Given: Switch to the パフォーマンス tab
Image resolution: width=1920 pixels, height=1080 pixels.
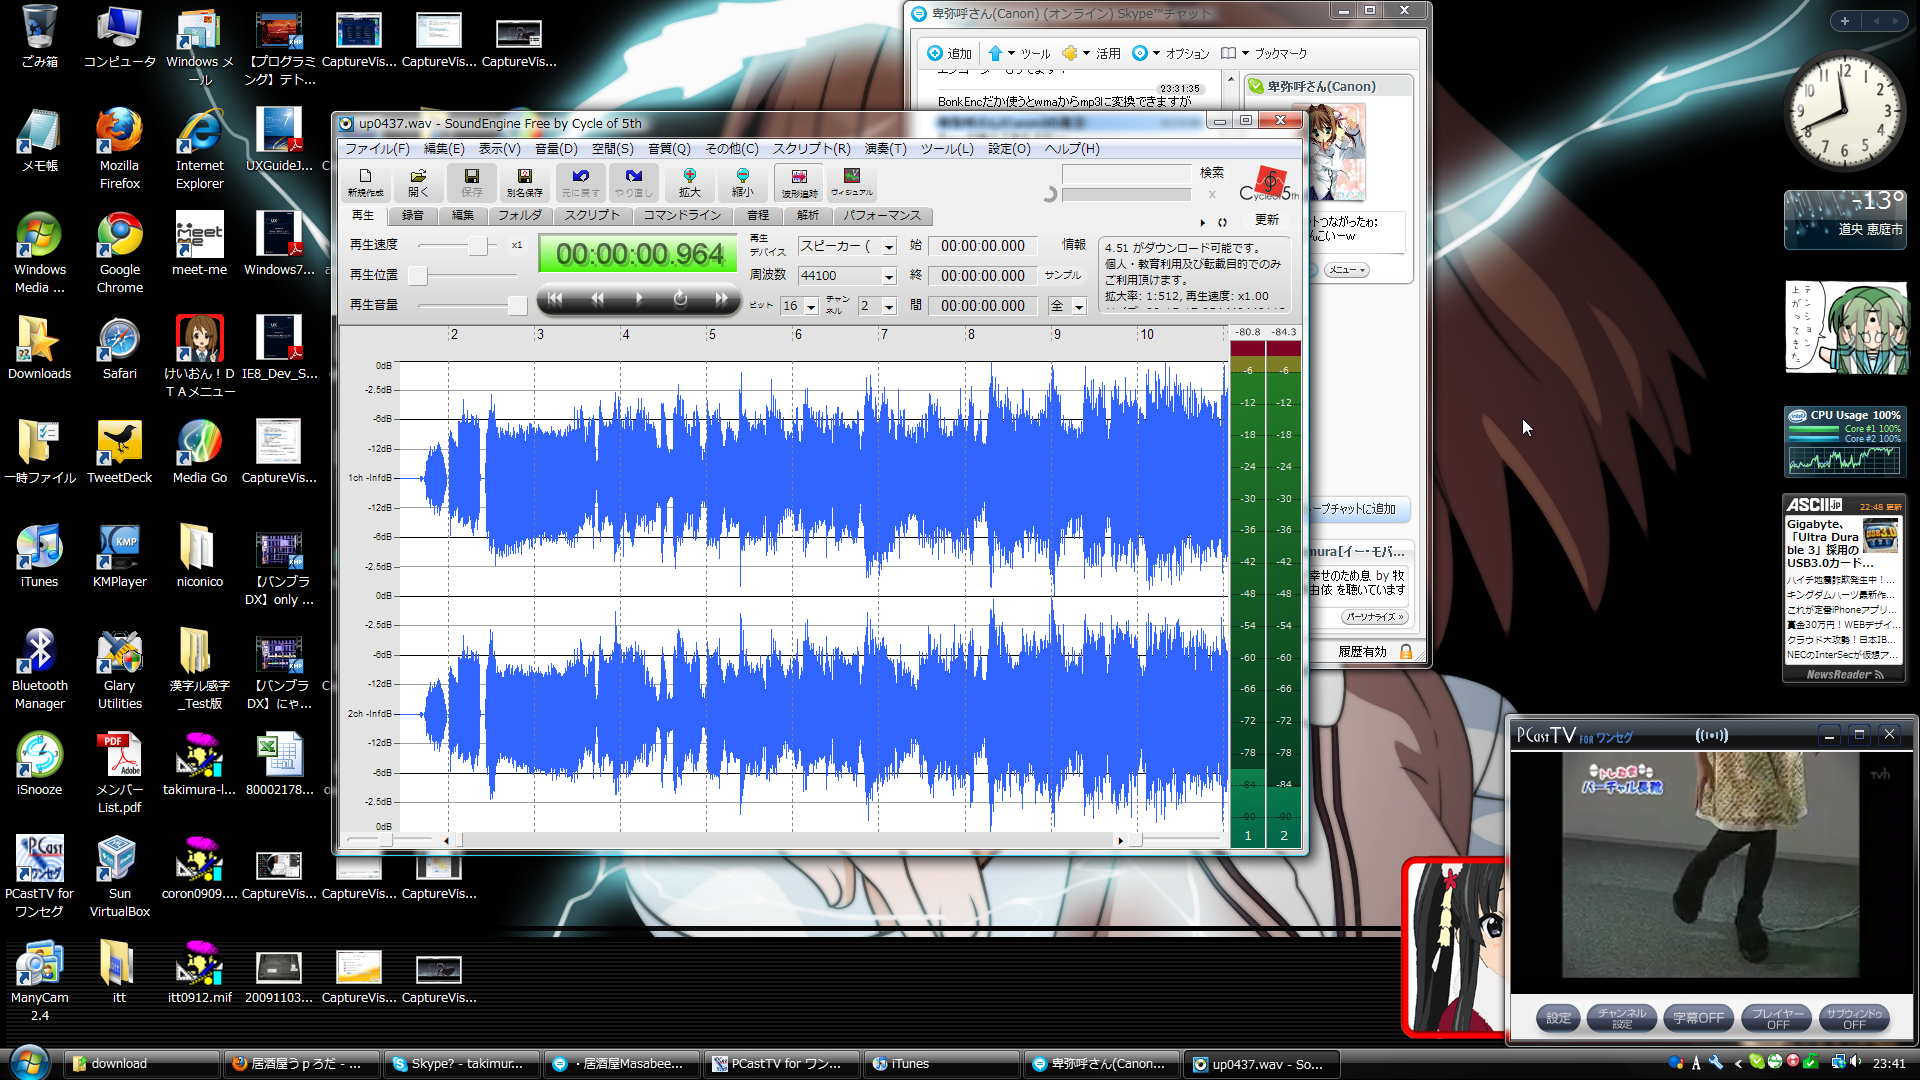Looking at the screenshot, I should pyautogui.click(x=882, y=215).
